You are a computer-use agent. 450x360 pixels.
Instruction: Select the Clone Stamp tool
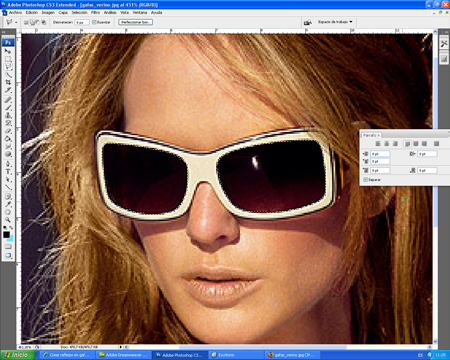point(8,115)
